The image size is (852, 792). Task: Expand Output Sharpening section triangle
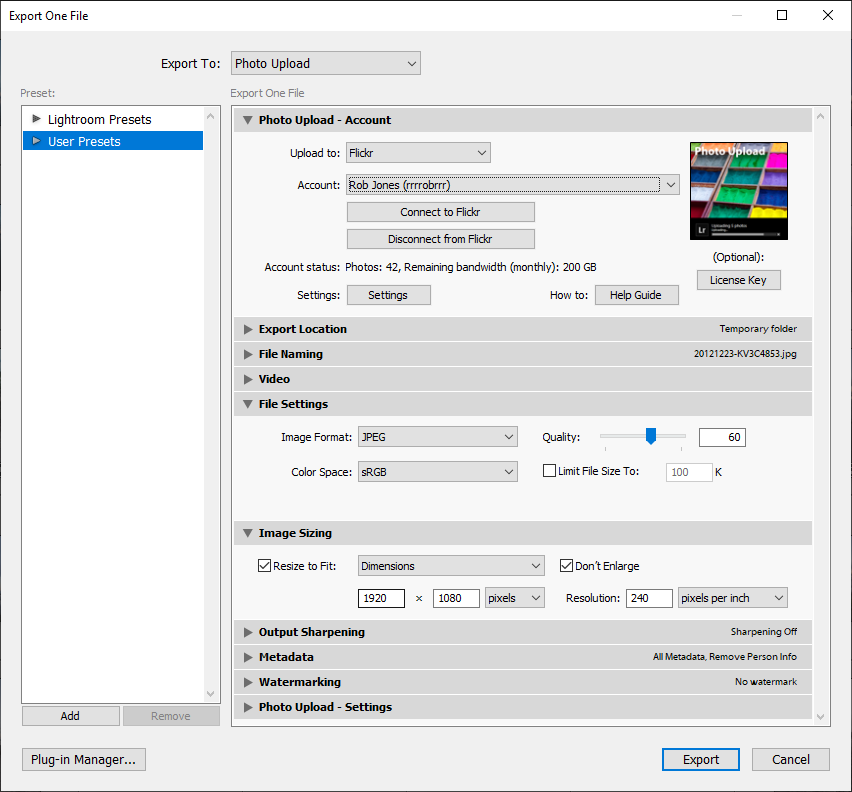248,632
